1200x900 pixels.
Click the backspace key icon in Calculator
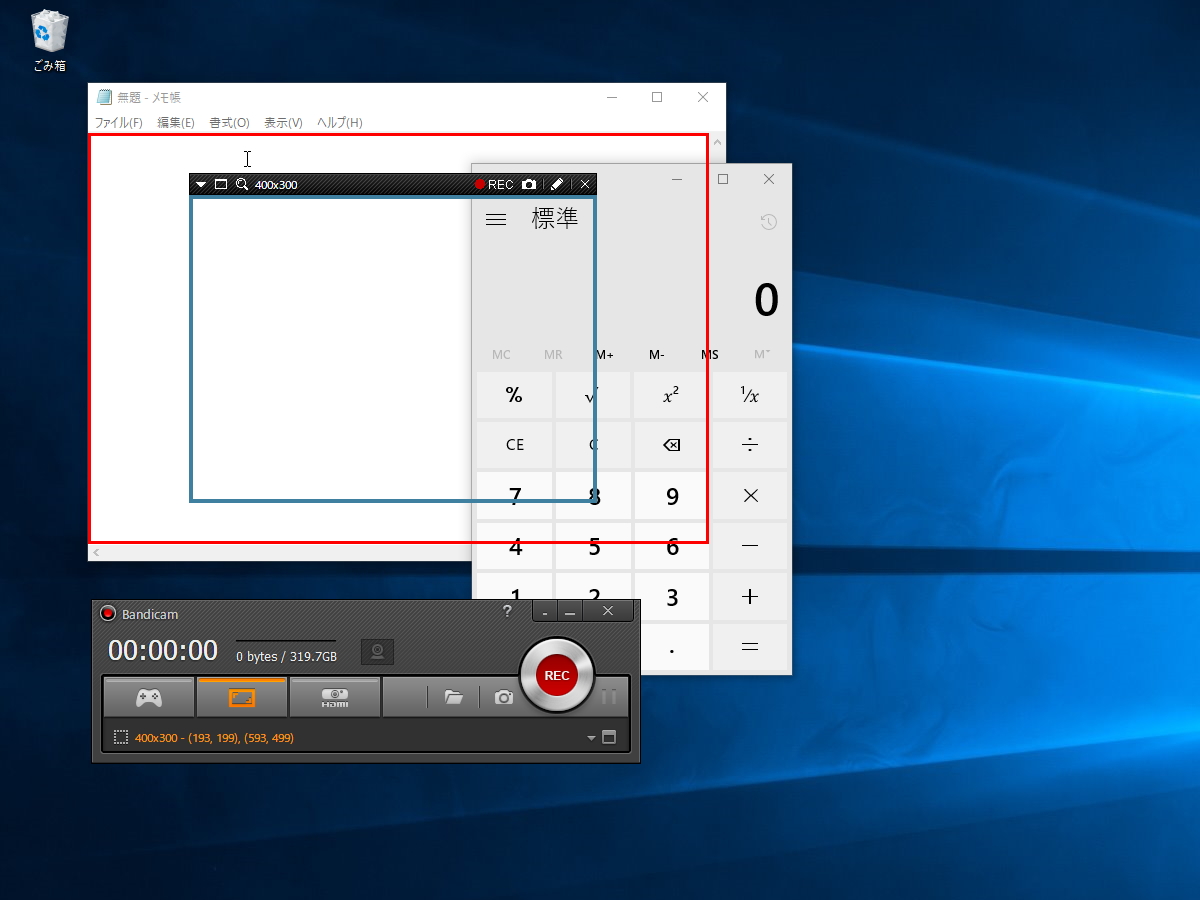(x=671, y=445)
